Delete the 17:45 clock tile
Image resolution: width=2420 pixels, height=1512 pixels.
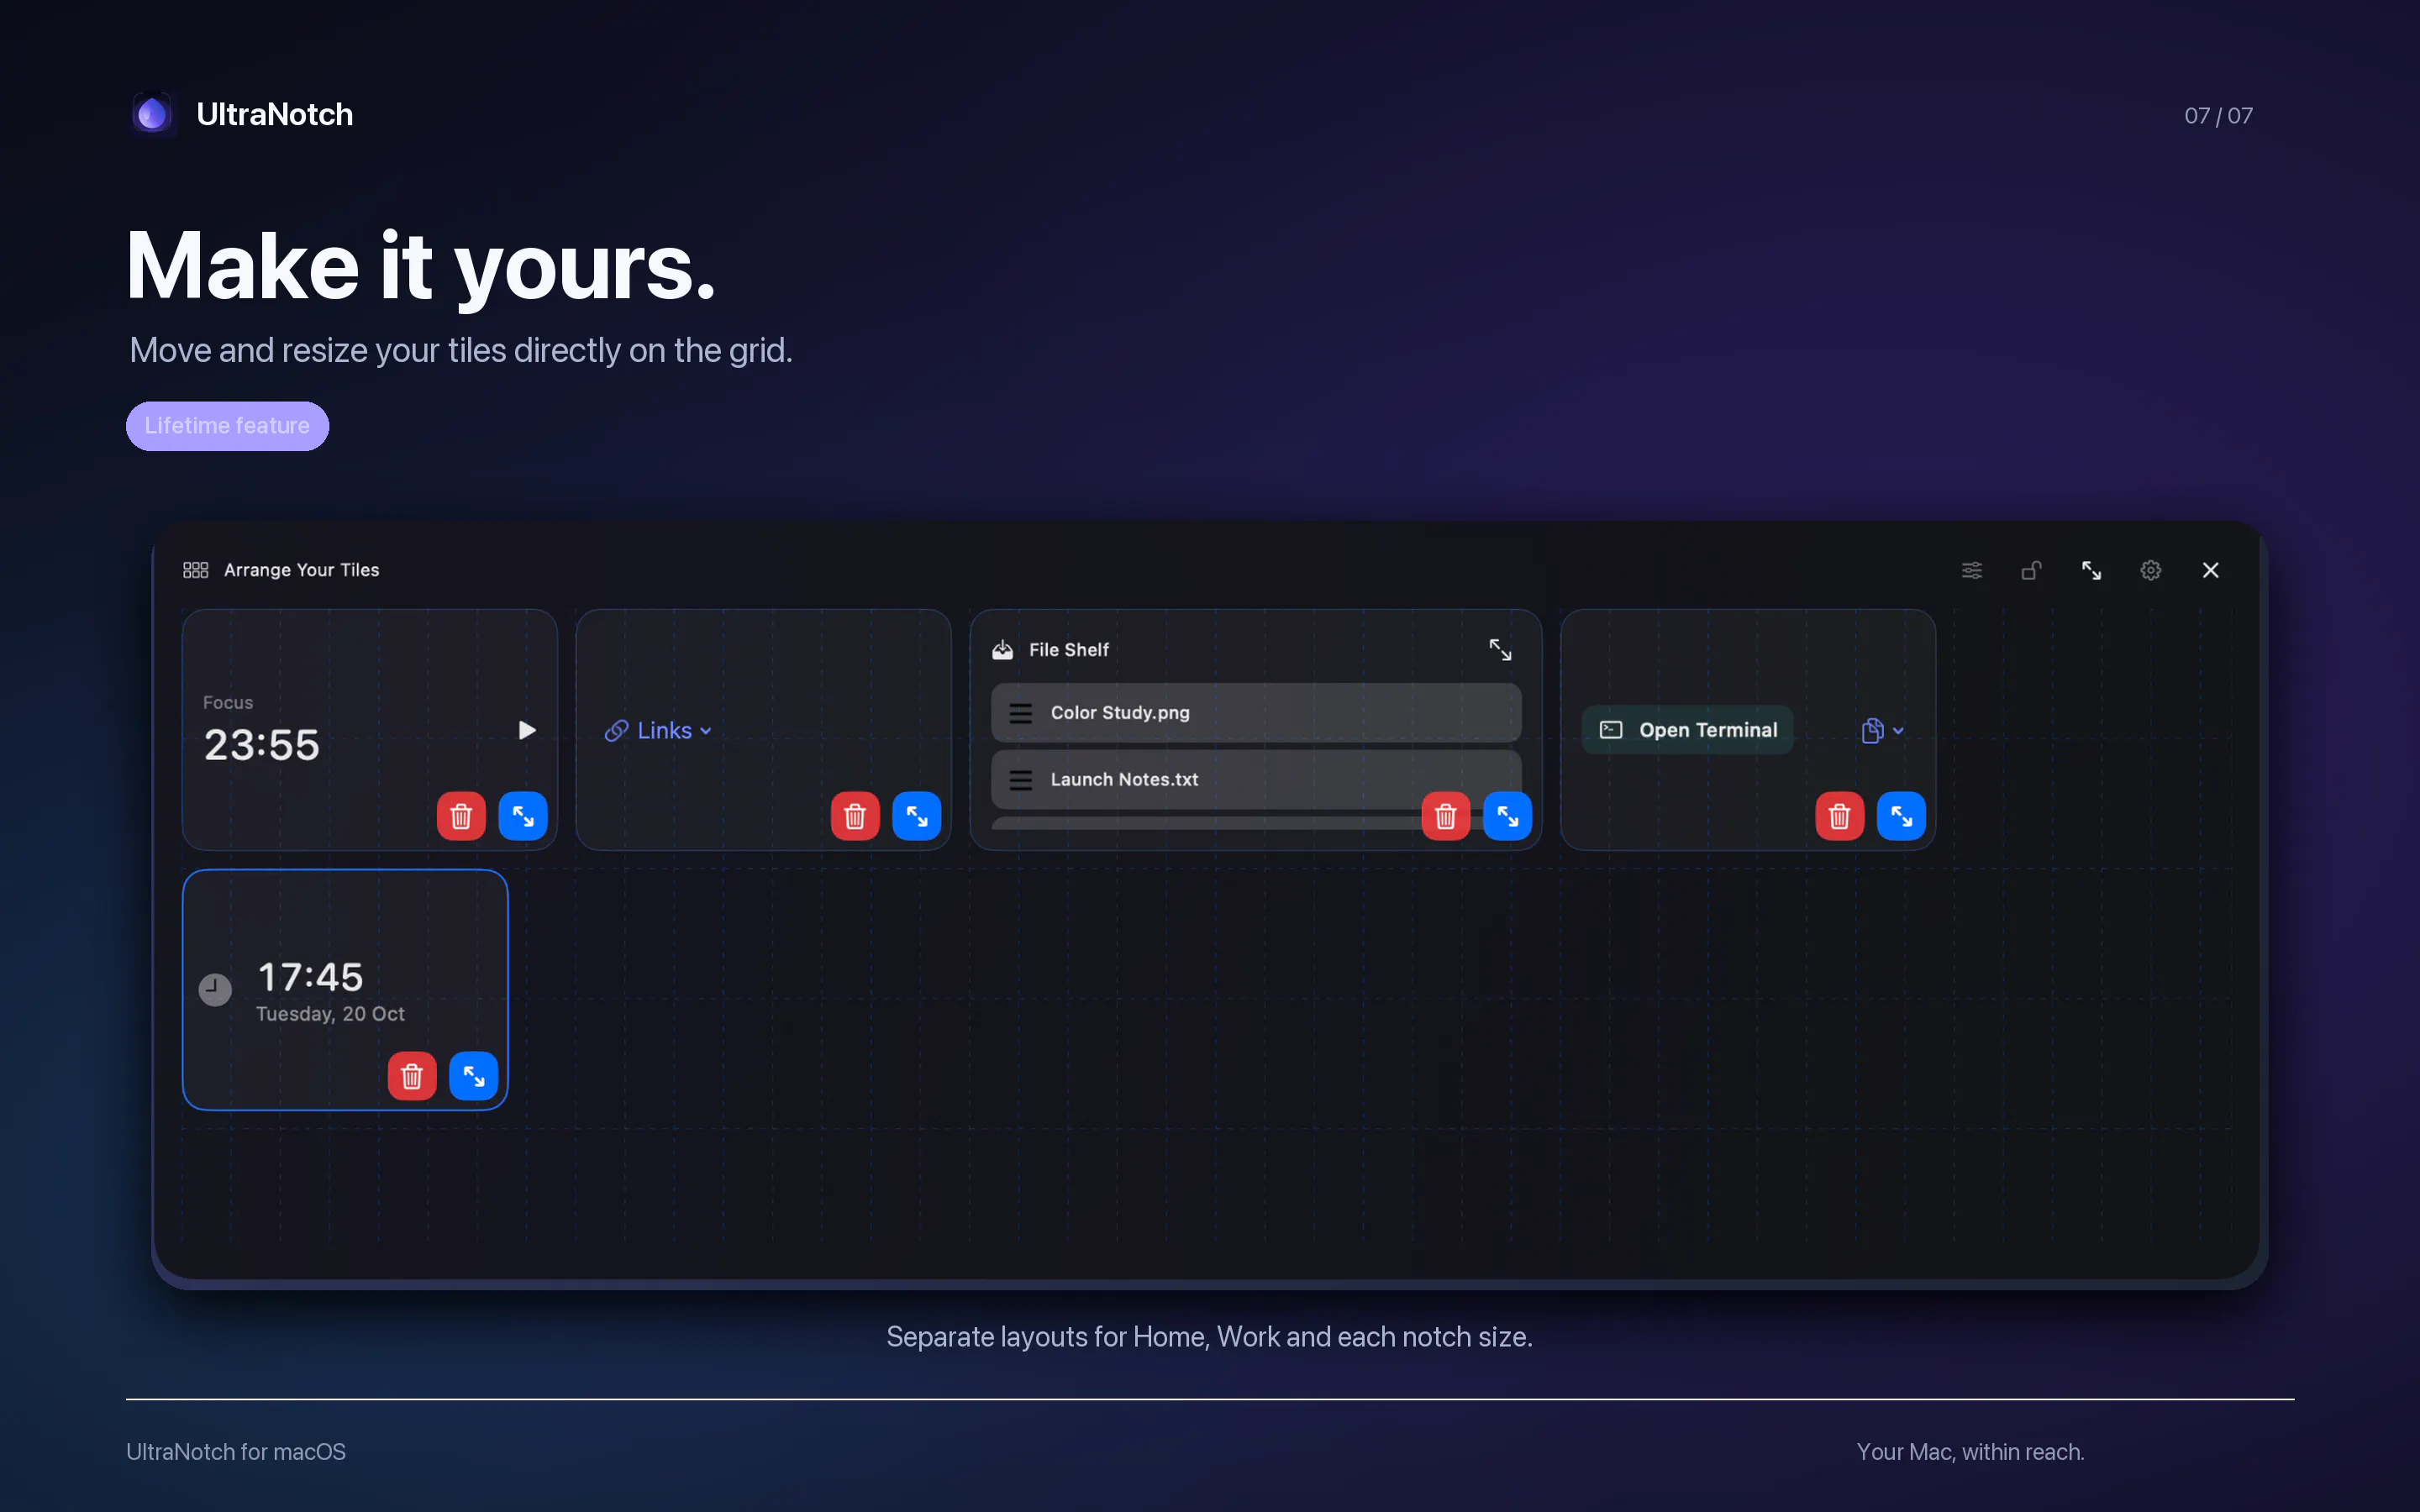click(x=412, y=1076)
